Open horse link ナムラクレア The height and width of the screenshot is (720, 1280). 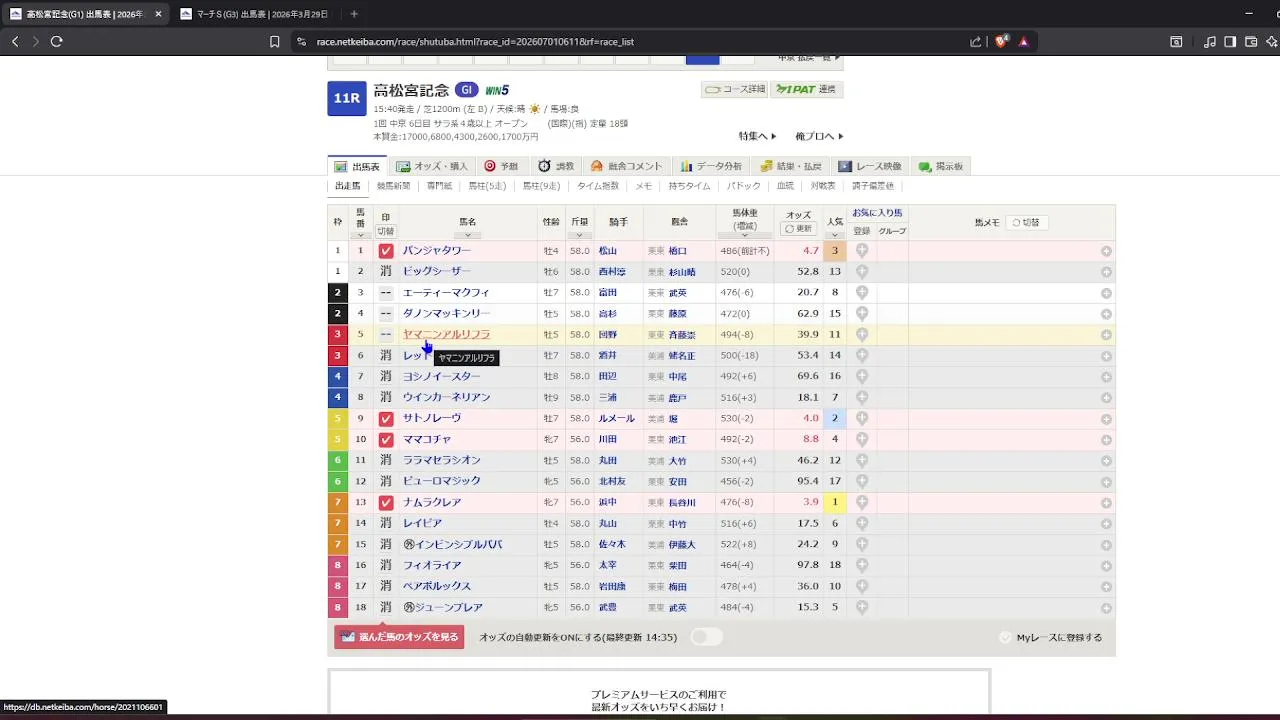[432, 503]
